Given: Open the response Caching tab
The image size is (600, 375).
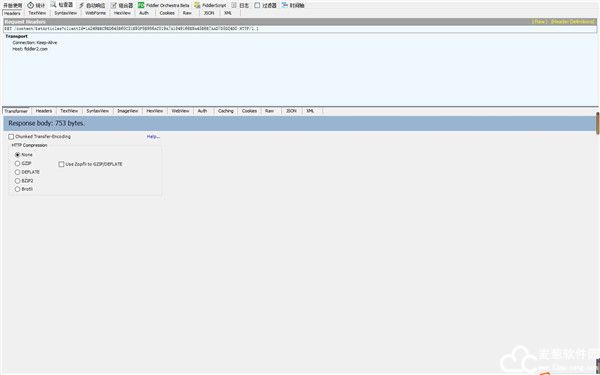Looking at the screenshot, I should 226,111.
